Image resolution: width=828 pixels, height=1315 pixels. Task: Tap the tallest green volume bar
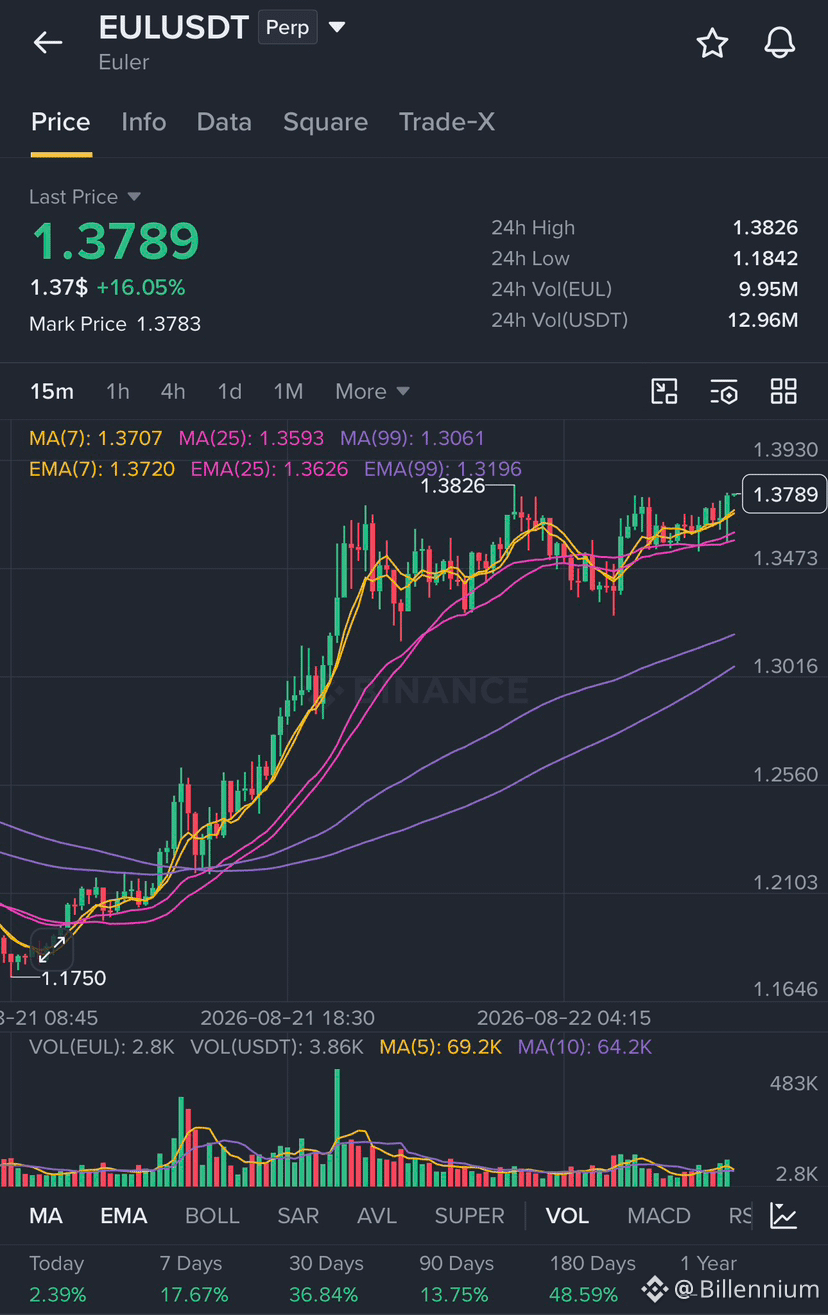pyautogui.click(x=337, y=1128)
